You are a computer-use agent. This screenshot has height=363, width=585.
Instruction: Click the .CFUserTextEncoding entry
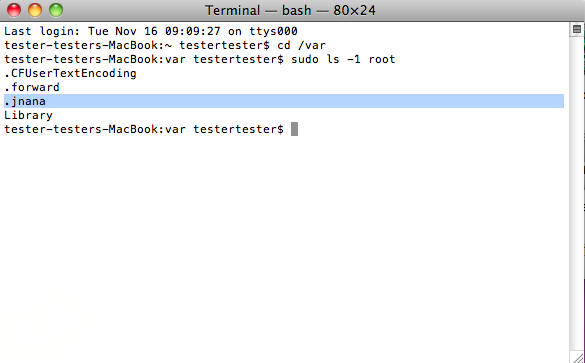pos(70,73)
